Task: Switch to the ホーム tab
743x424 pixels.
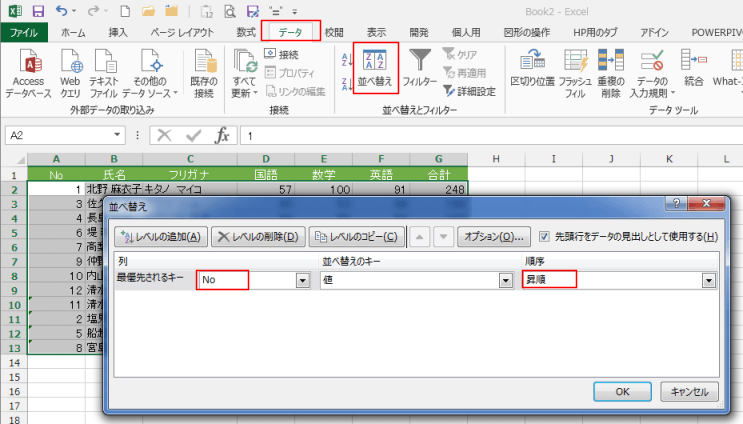Action: [73, 32]
